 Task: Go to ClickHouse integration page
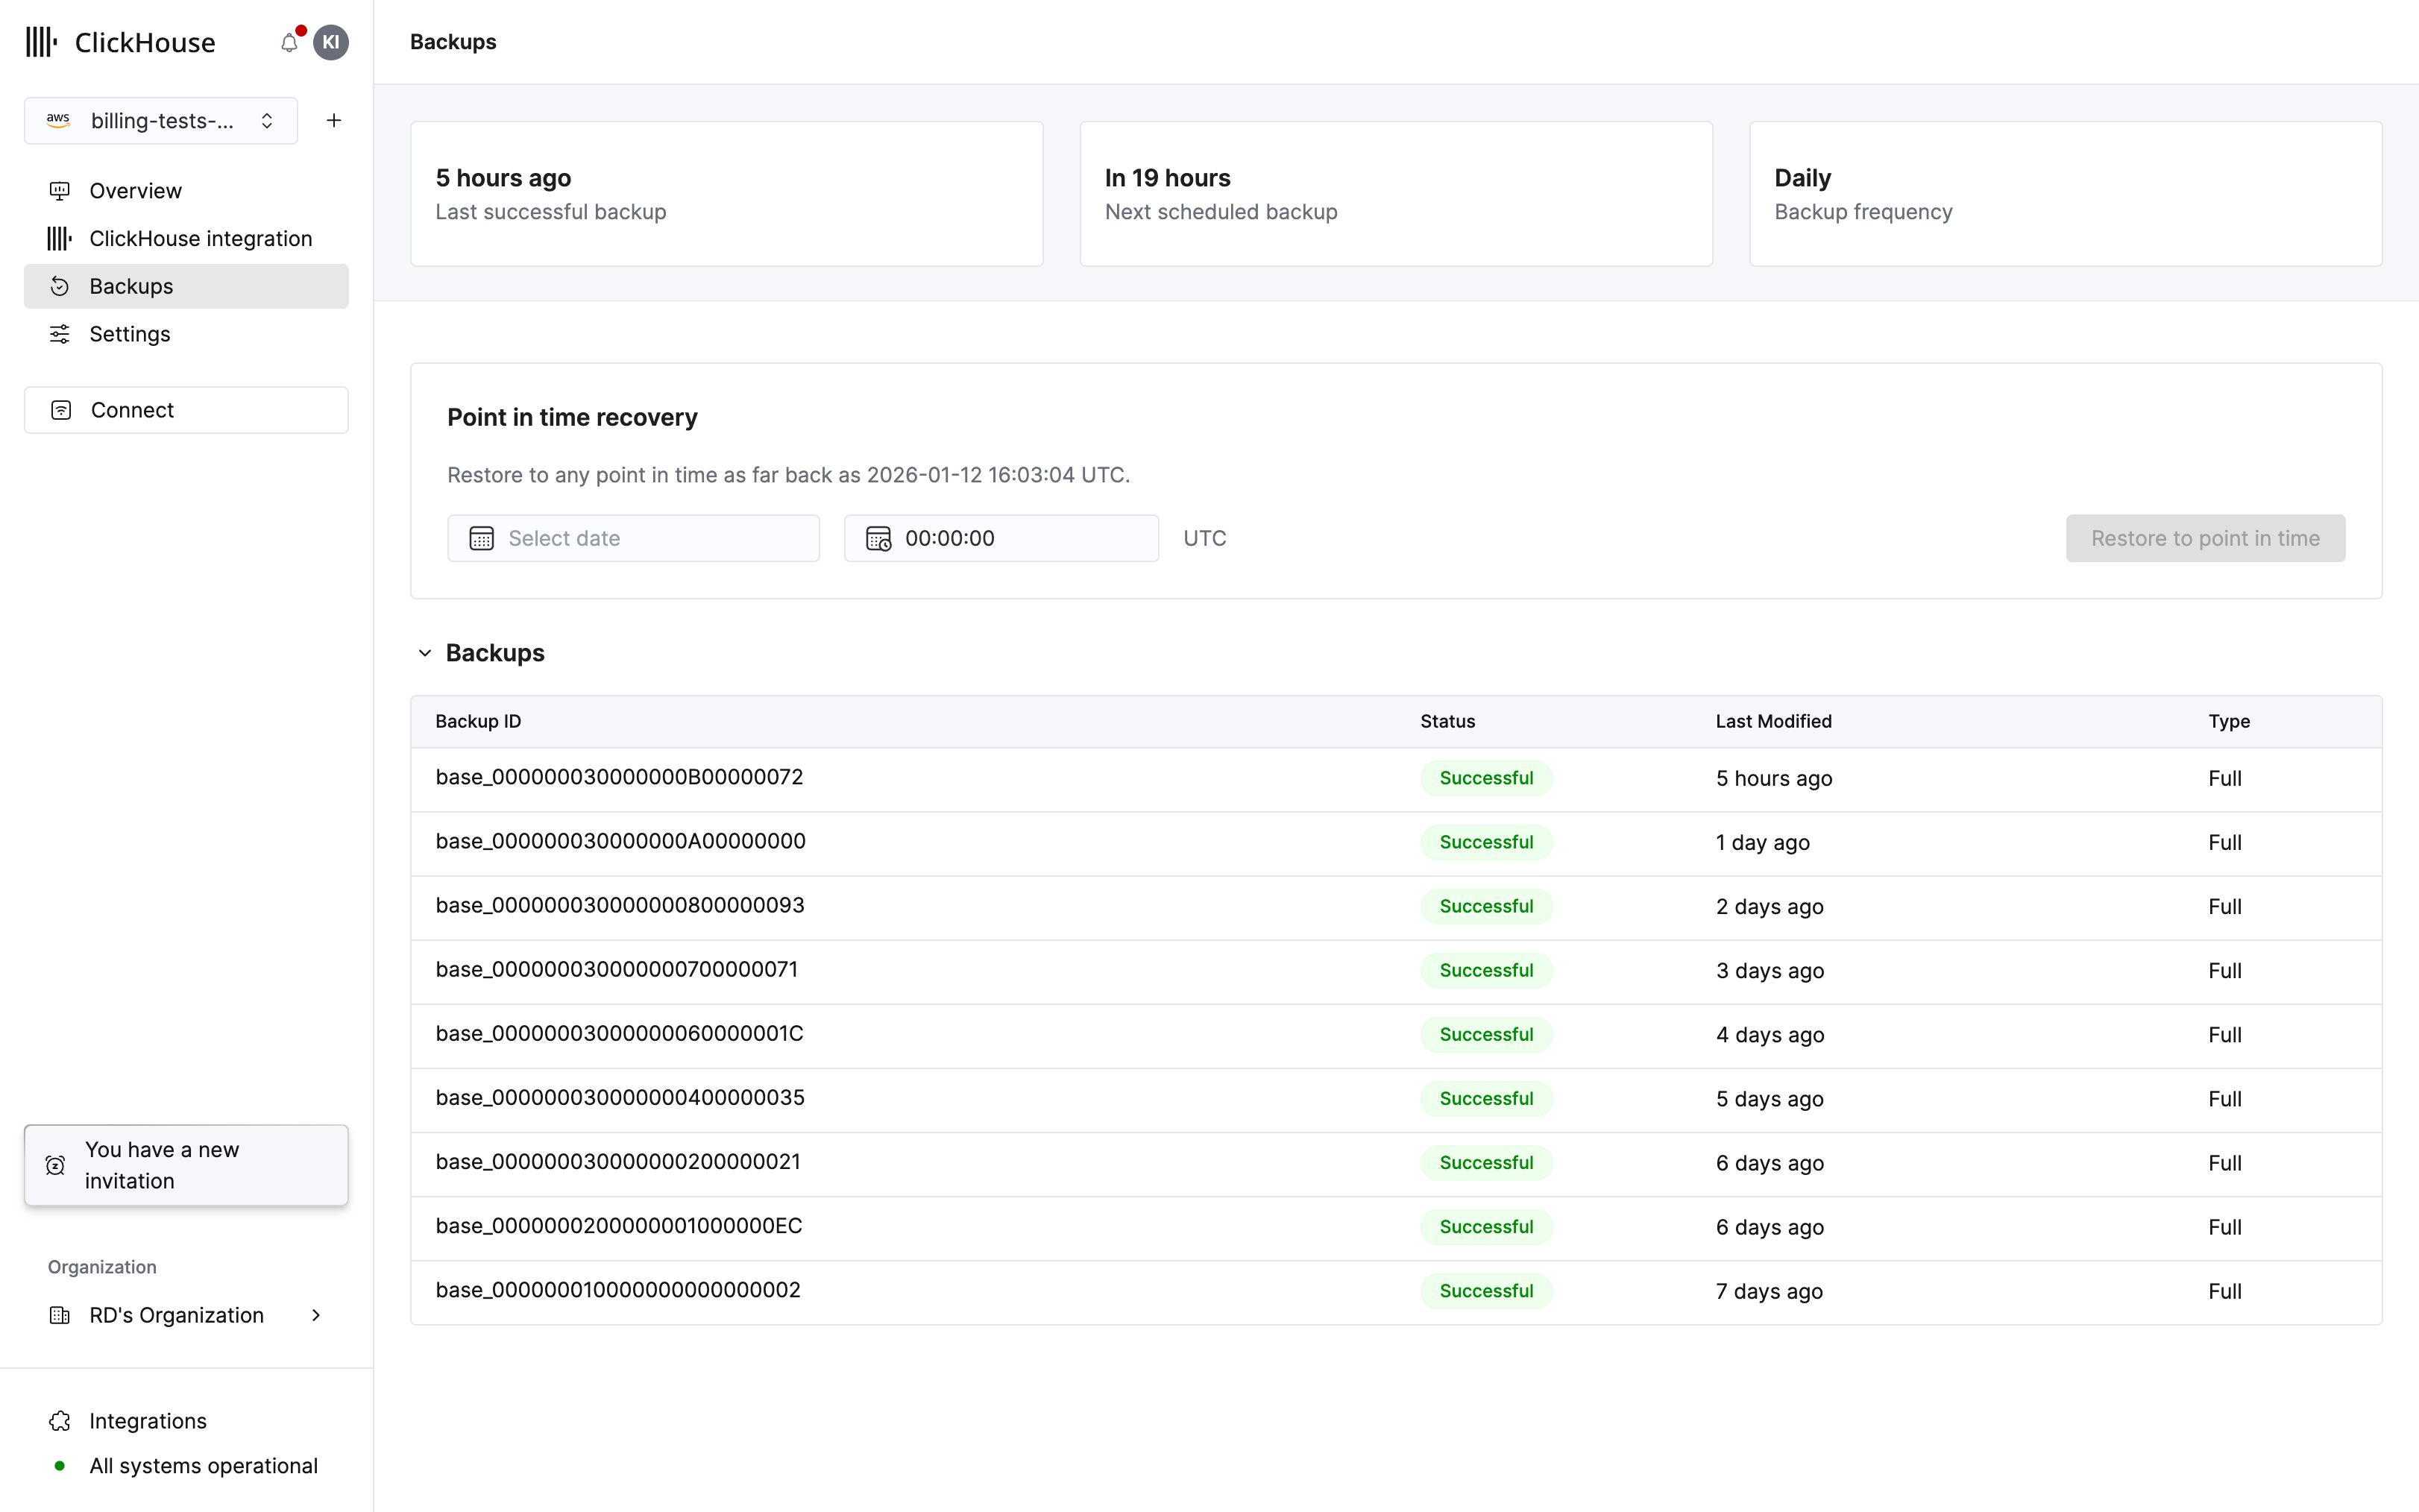(x=200, y=238)
